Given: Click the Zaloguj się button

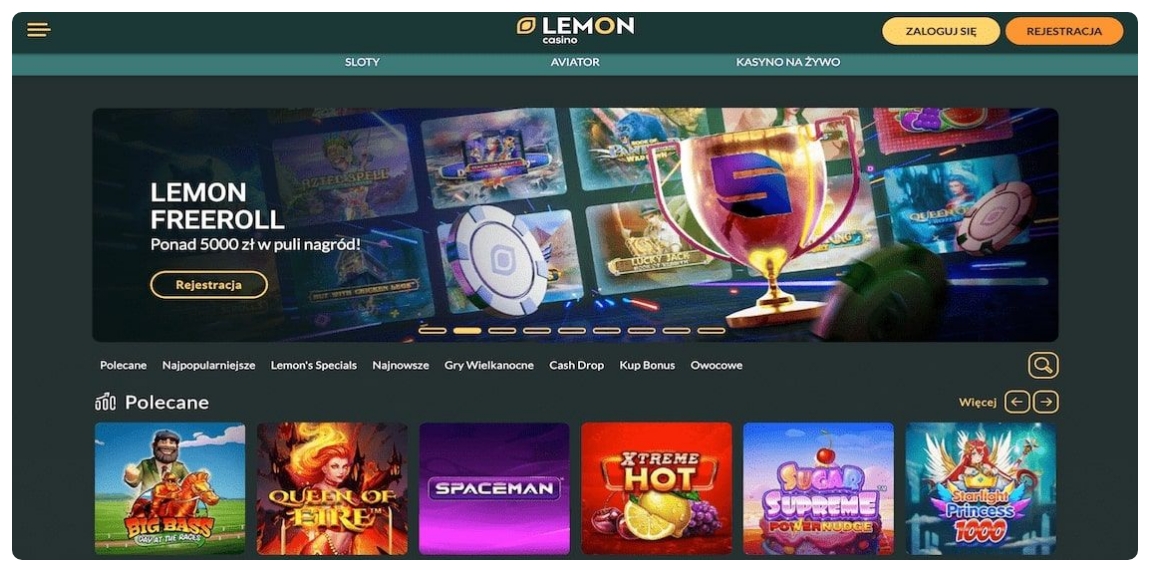Looking at the screenshot, I should click(940, 32).
